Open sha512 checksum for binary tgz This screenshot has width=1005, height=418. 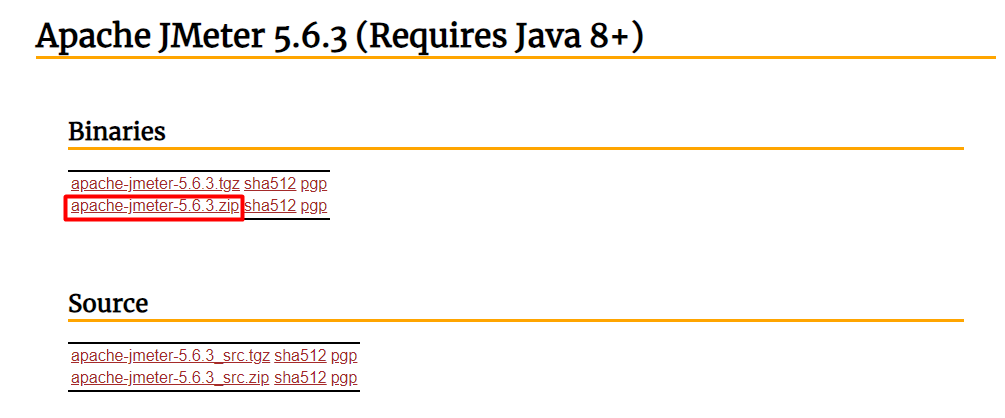270,184
